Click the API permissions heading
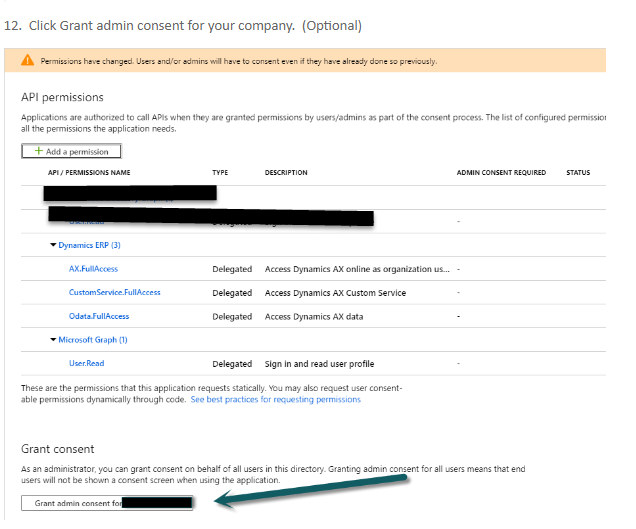Screen dimensions: 636x529 pos(62,97)
